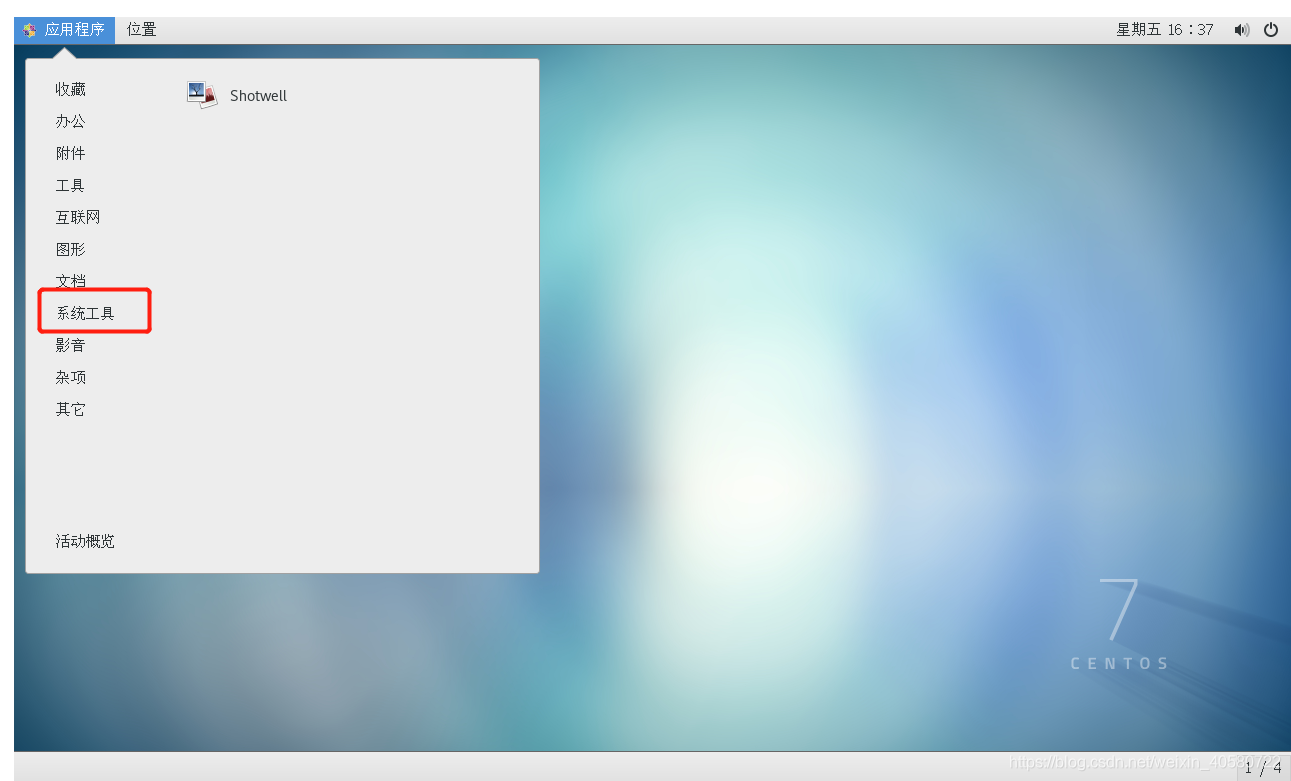
Task: Select the 收藏 category
Action: pyautogui.click(x=71, y=89)
